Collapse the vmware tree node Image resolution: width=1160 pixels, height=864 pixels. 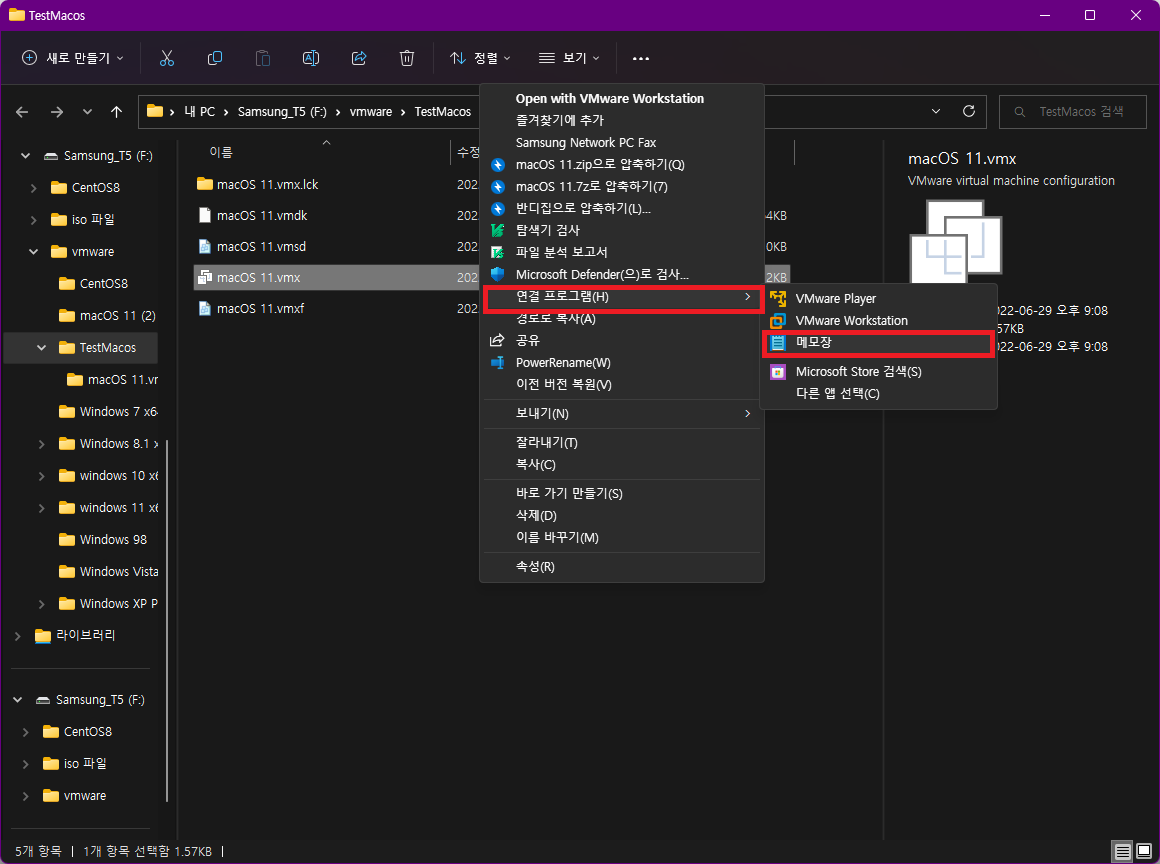coord(33,252)
